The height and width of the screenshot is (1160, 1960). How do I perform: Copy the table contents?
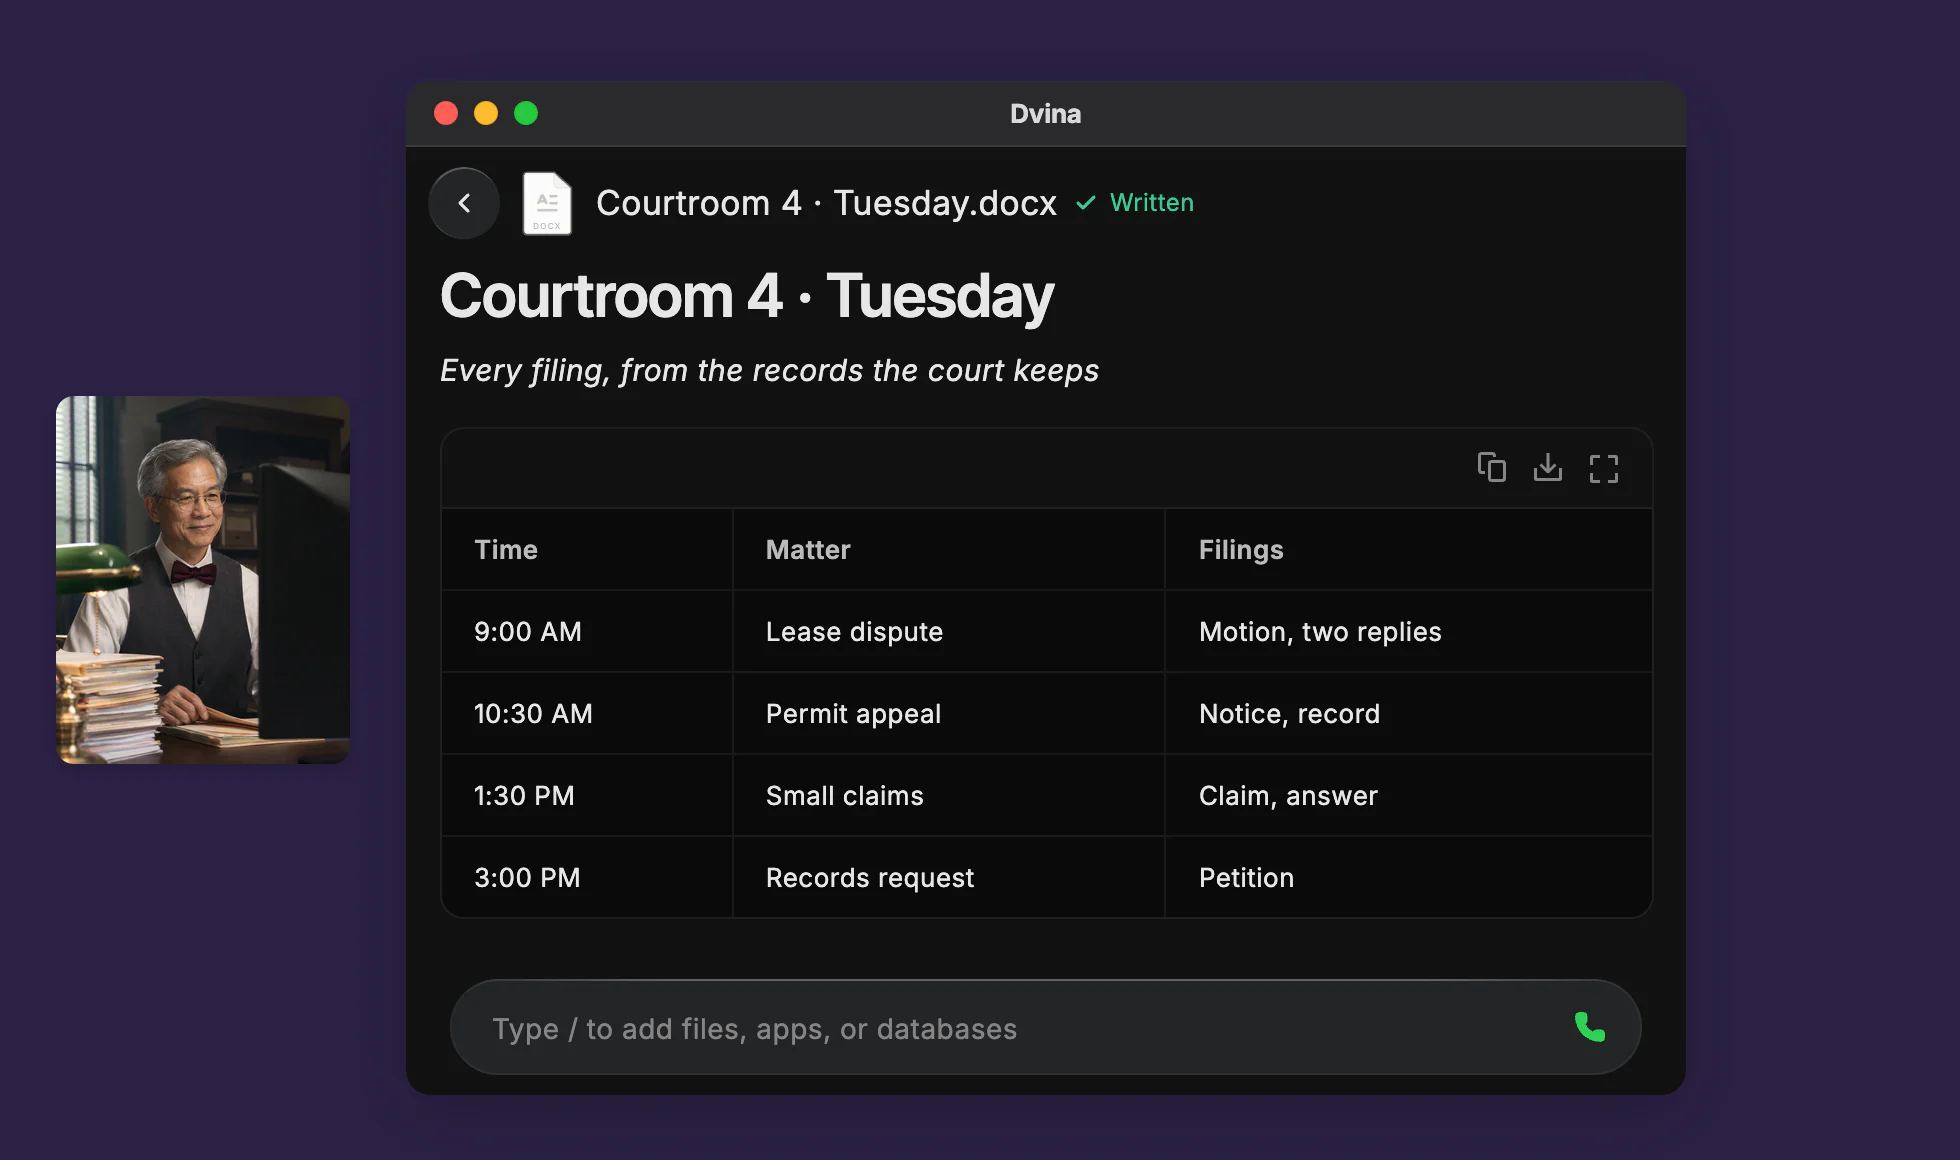(1492, 467)
